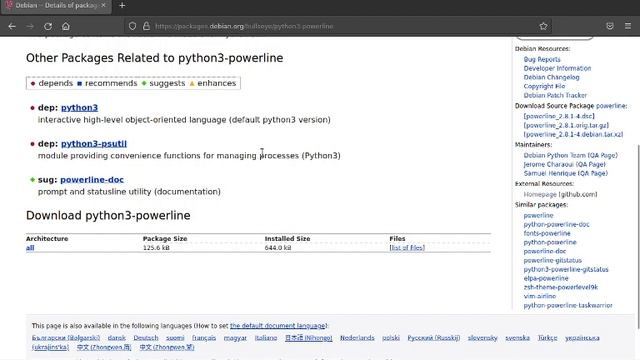Switch page language to français
Image resolution: width=640 pixels, height=360 pixels.
pos(204,338)
